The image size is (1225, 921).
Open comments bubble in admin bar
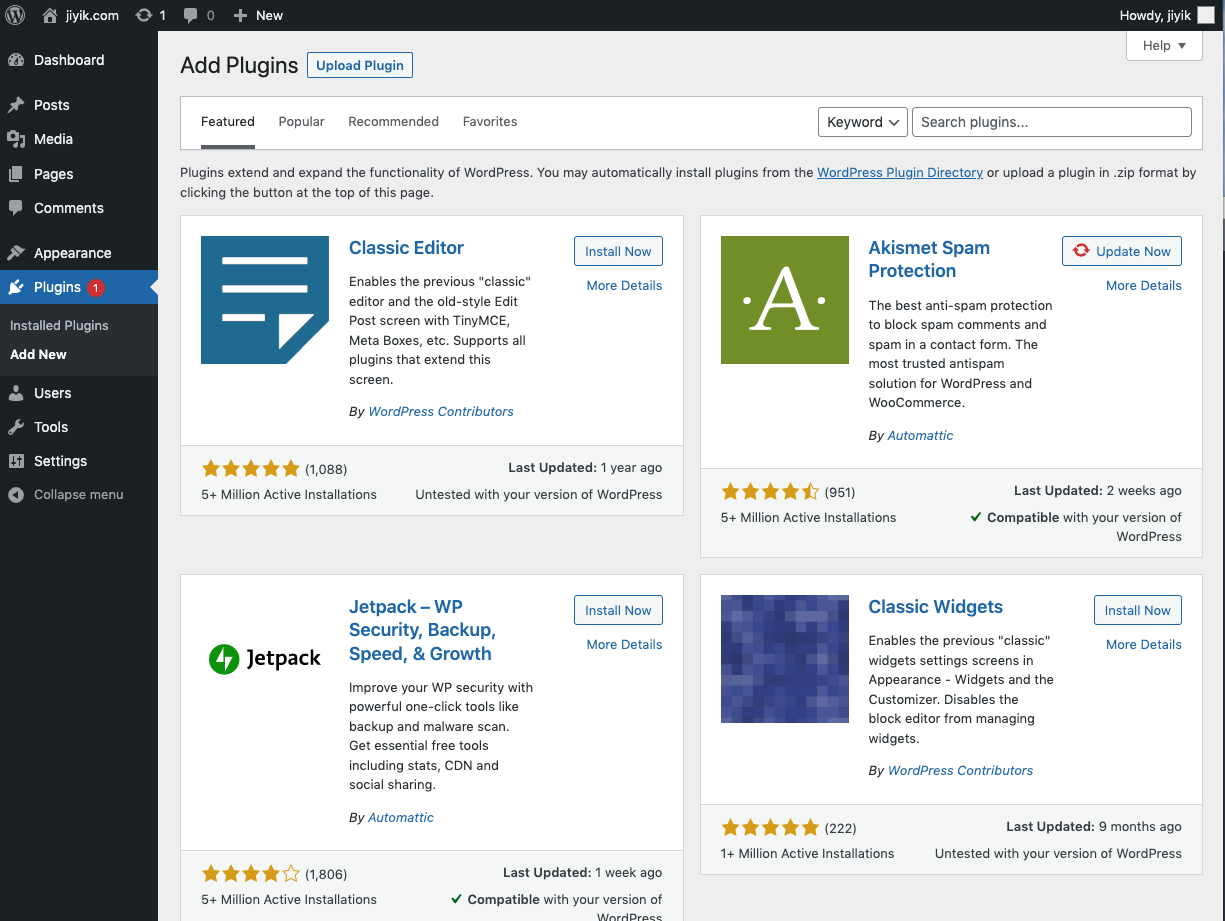(x=197, y=15)
